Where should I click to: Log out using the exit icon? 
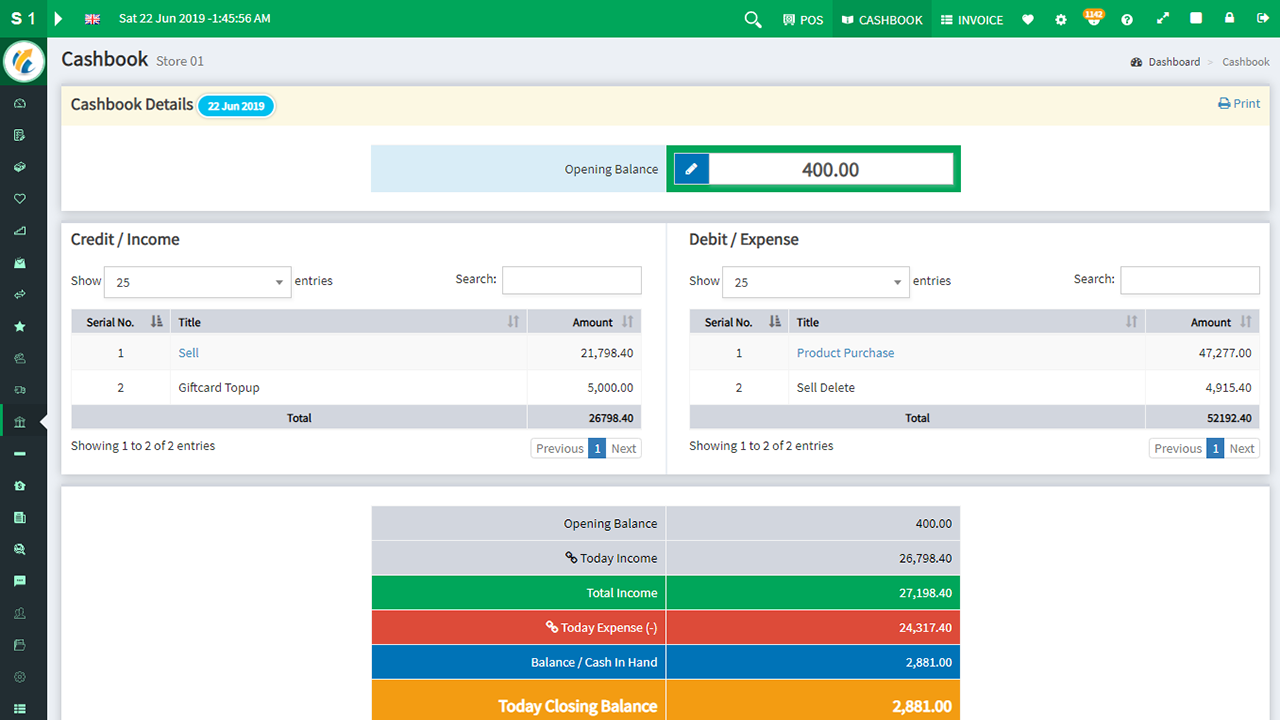(1262, 18)
